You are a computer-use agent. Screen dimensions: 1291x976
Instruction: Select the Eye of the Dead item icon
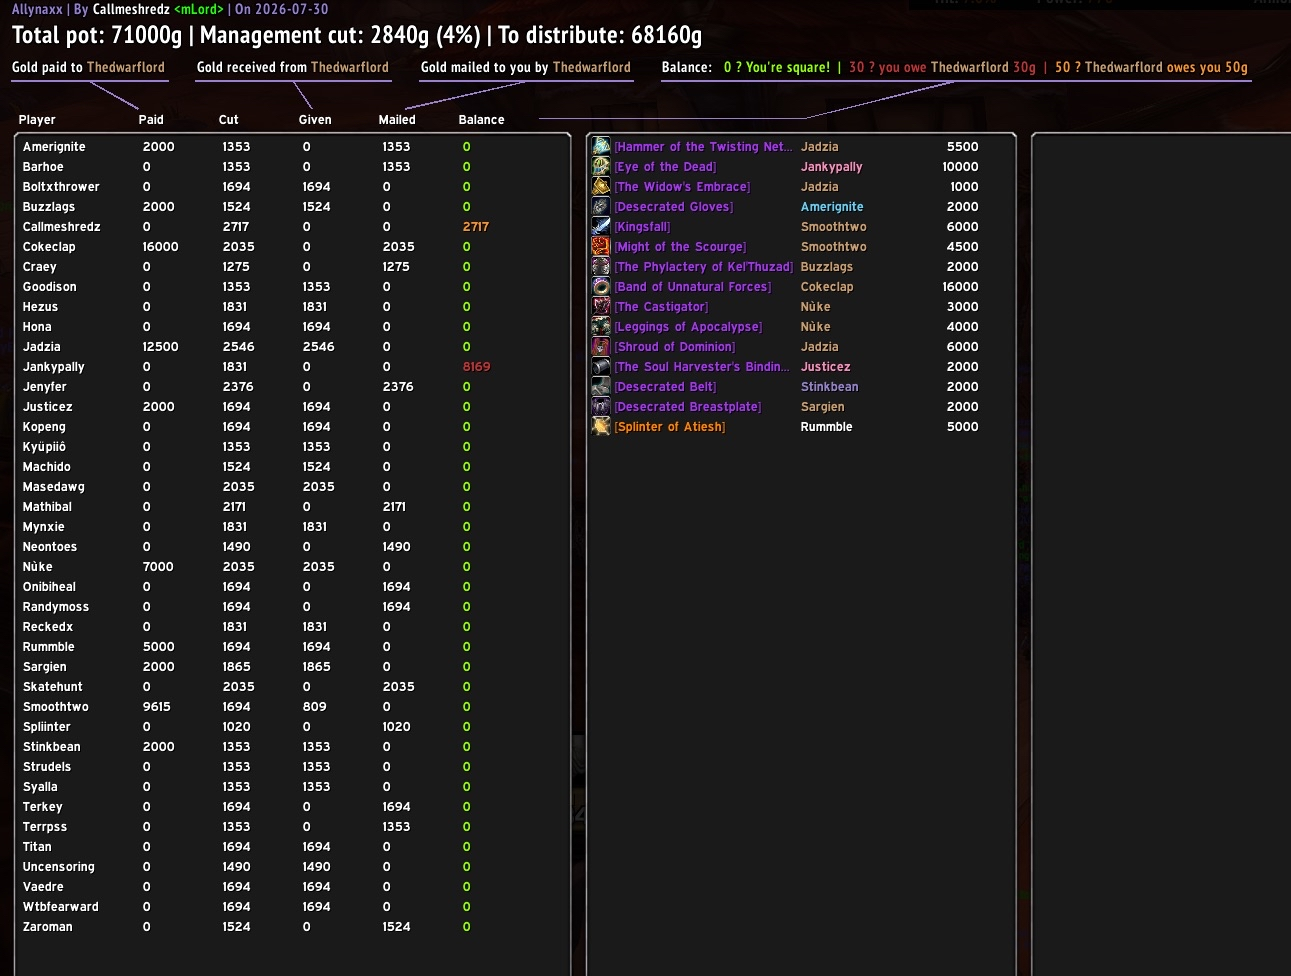pyautogui.click(x=601, y=167)
